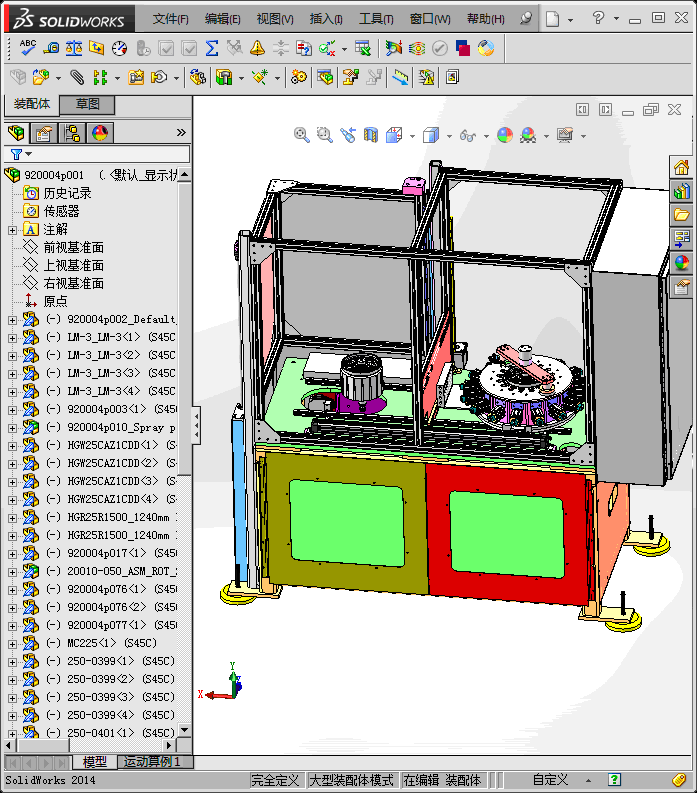
Task: Run the spell checker tool (ABC icon)
Action: click(x=27, y=48)
